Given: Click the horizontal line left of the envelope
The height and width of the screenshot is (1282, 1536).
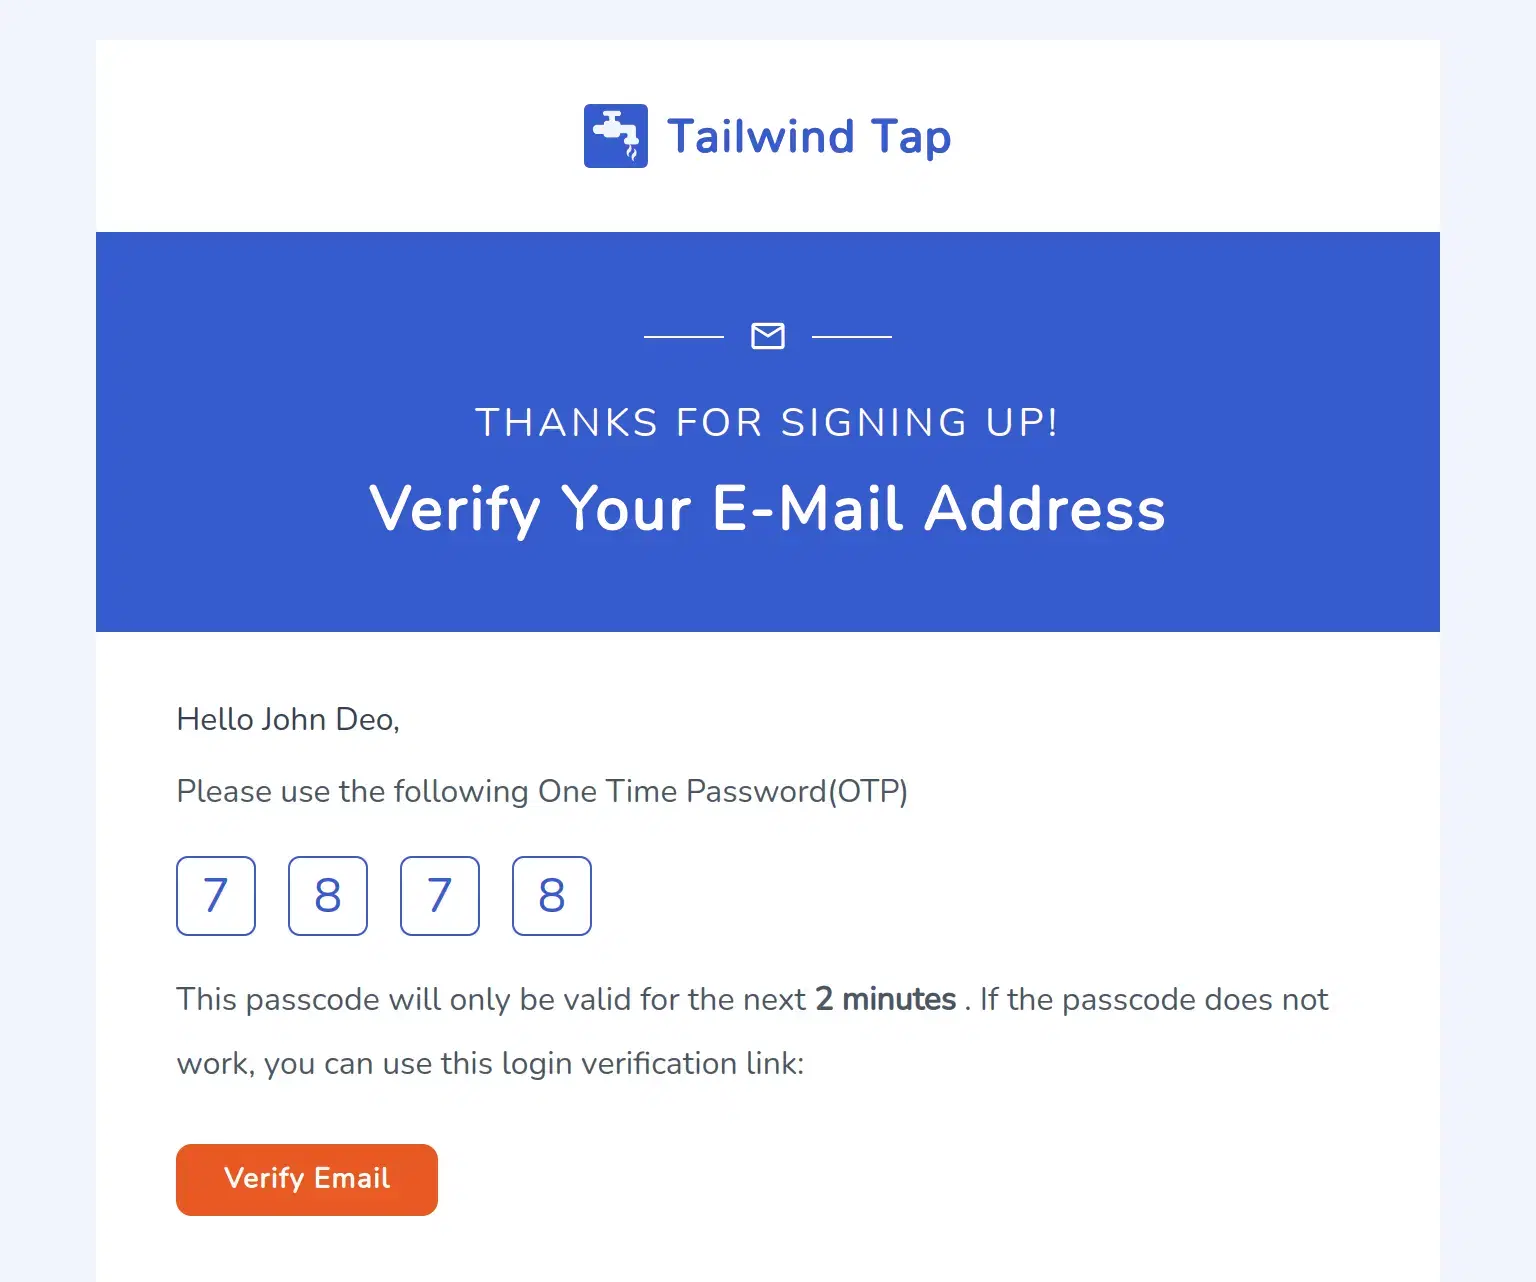Looking at the screenshot, I should pyautogui.click(x=684, y=337).
